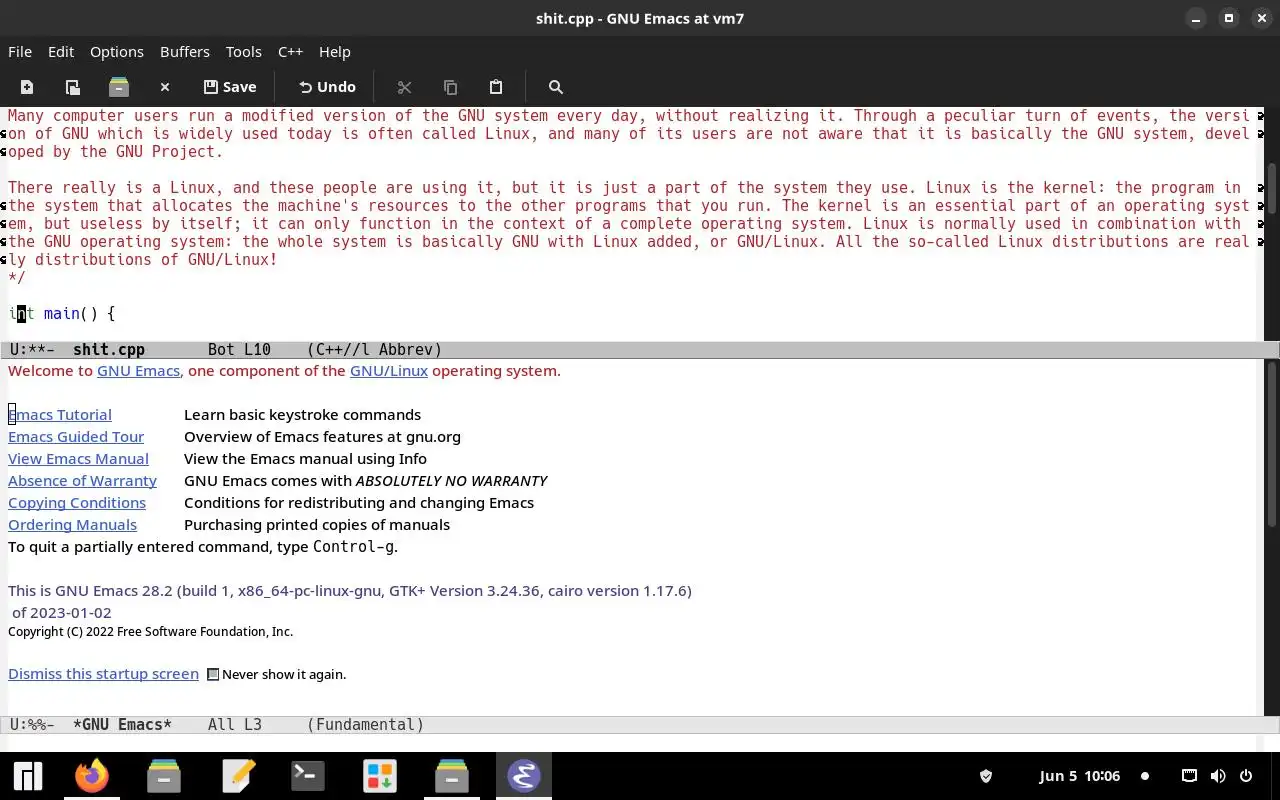The width and height of the screenshot is (1280, 800).
Task: Open the Buffers menu
Action: (185, 51)
